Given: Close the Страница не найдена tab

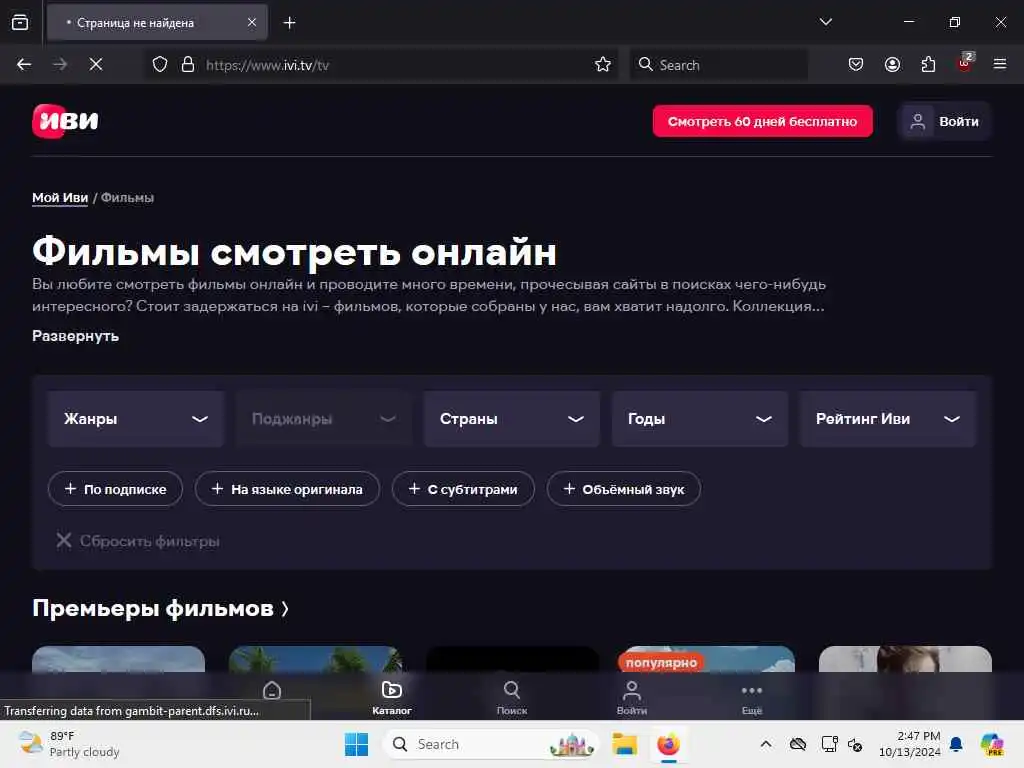Looking at the screenshot, I should tap(252, 22).
